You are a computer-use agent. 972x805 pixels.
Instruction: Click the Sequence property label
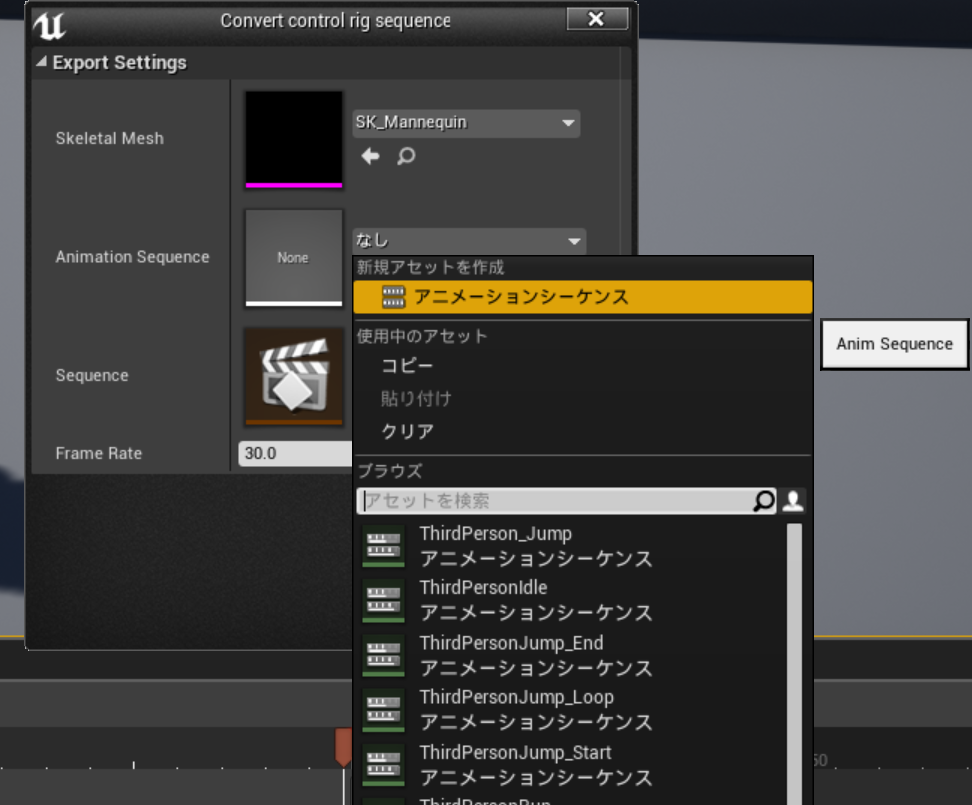[x=92, y=375]
